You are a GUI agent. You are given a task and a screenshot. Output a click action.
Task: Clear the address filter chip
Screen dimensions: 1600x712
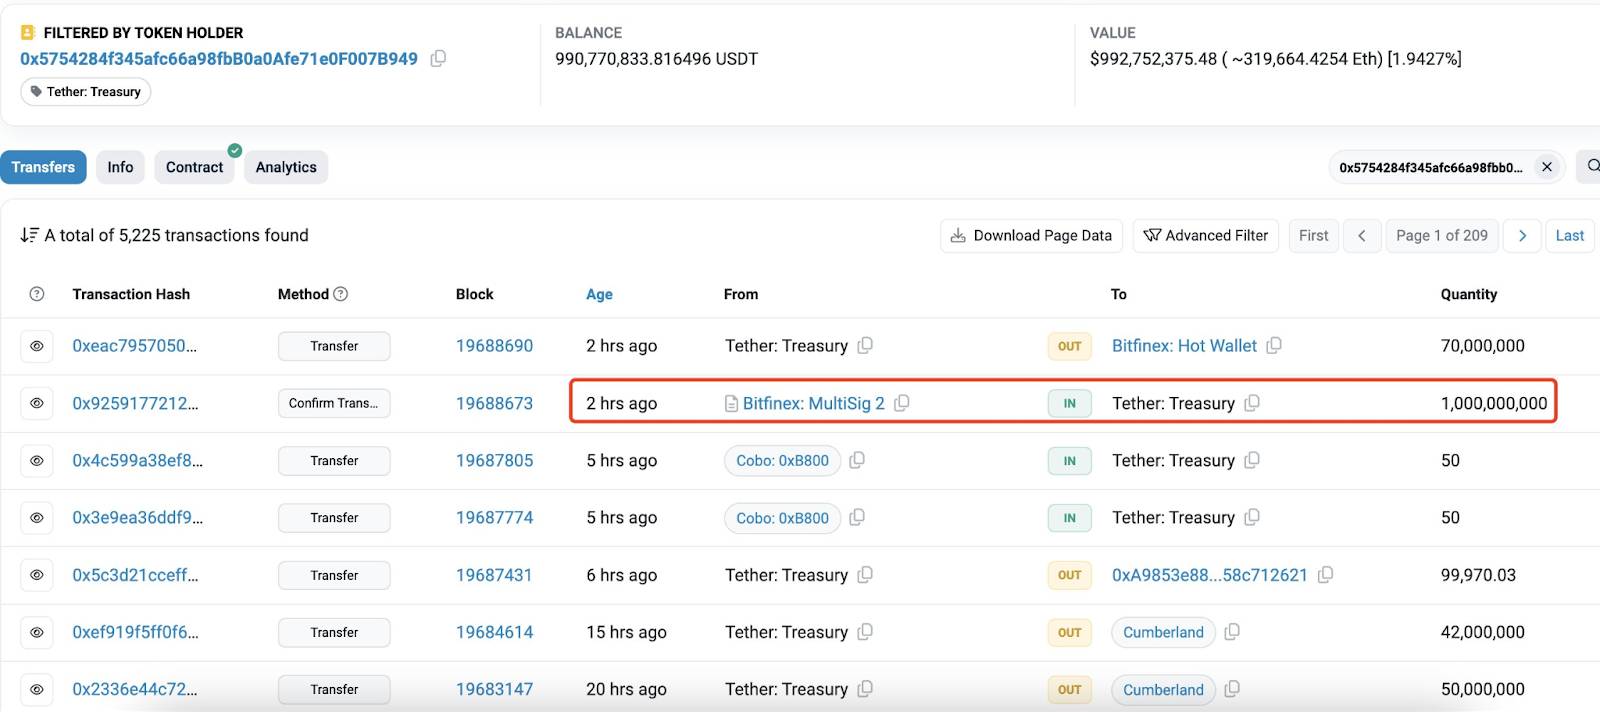pyautogui.click(x=1547, y=167)
